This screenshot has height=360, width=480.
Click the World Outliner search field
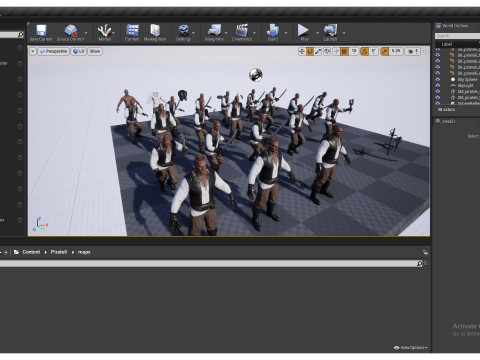457,36
